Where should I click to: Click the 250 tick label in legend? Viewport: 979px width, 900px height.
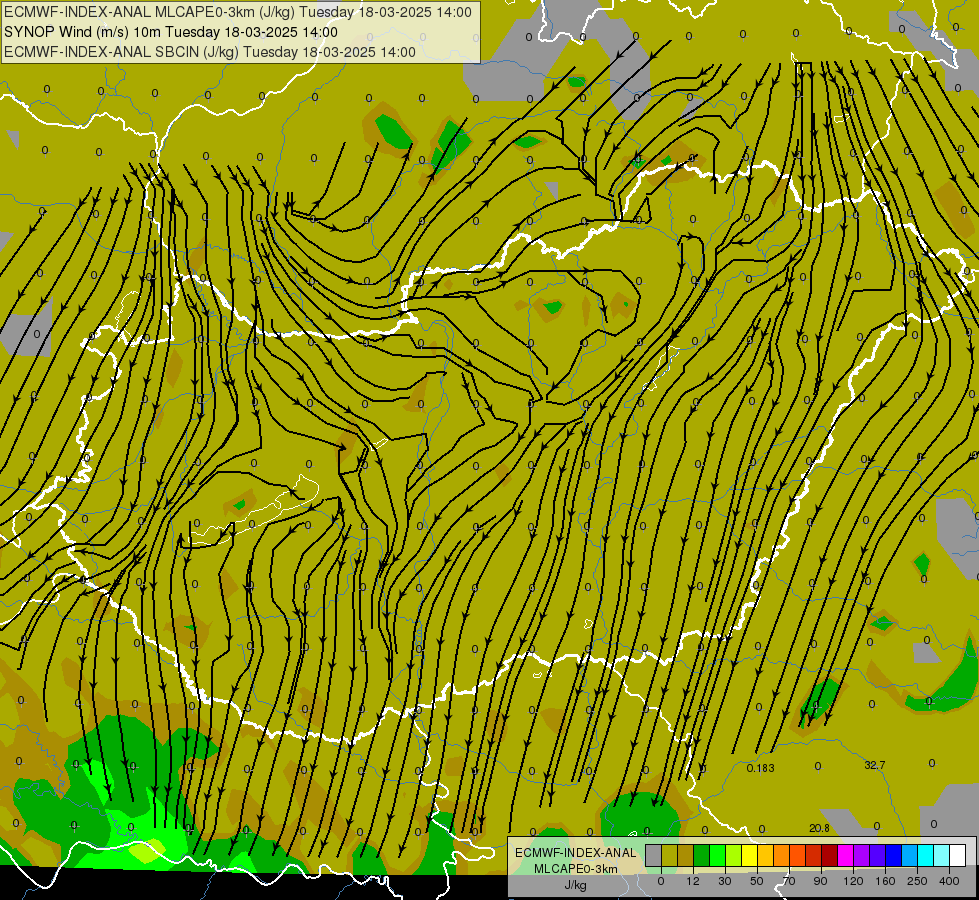coord(917,882)
